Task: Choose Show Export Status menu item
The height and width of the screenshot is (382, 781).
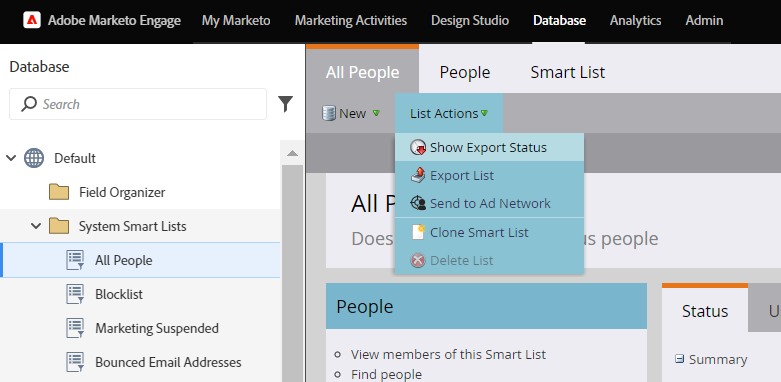Action: point(489,147)
